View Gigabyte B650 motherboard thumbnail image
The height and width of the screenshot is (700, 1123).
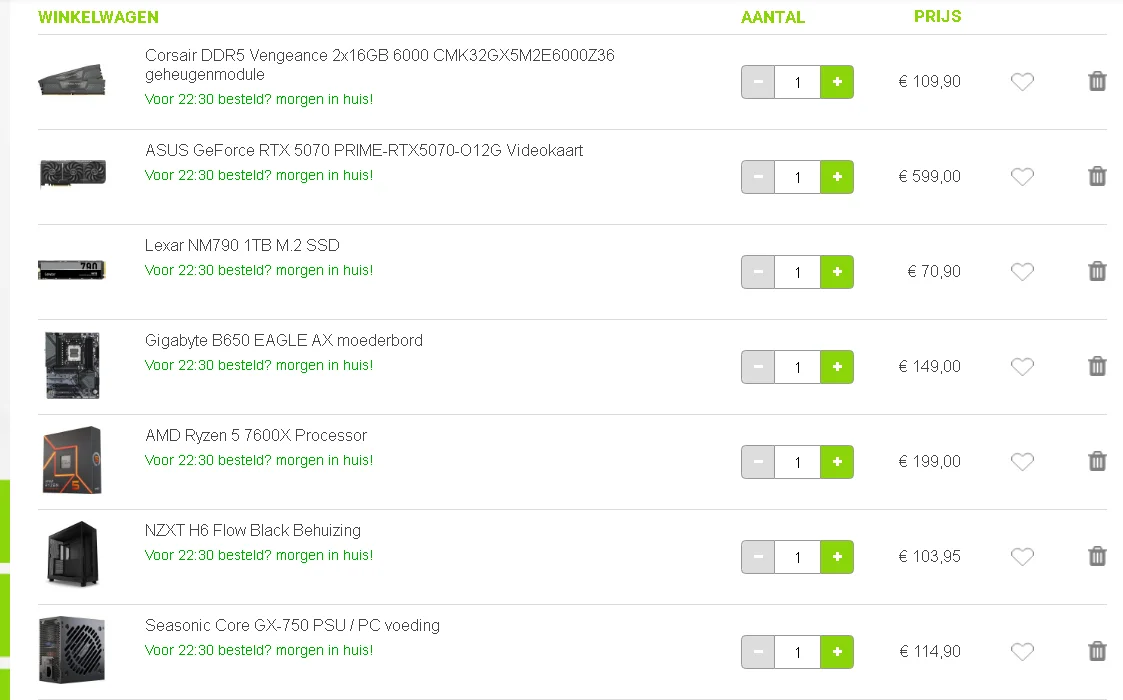[x=72, y=366]
